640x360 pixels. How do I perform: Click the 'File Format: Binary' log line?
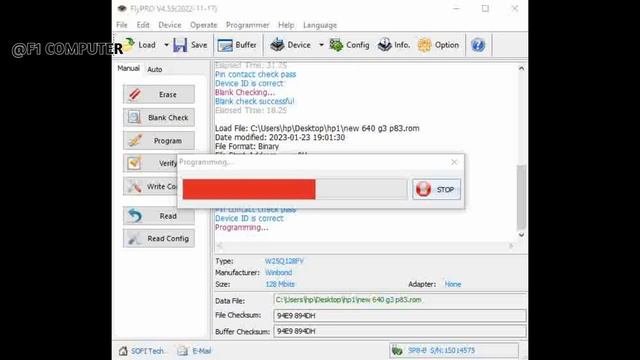click(x=247, y=146)
